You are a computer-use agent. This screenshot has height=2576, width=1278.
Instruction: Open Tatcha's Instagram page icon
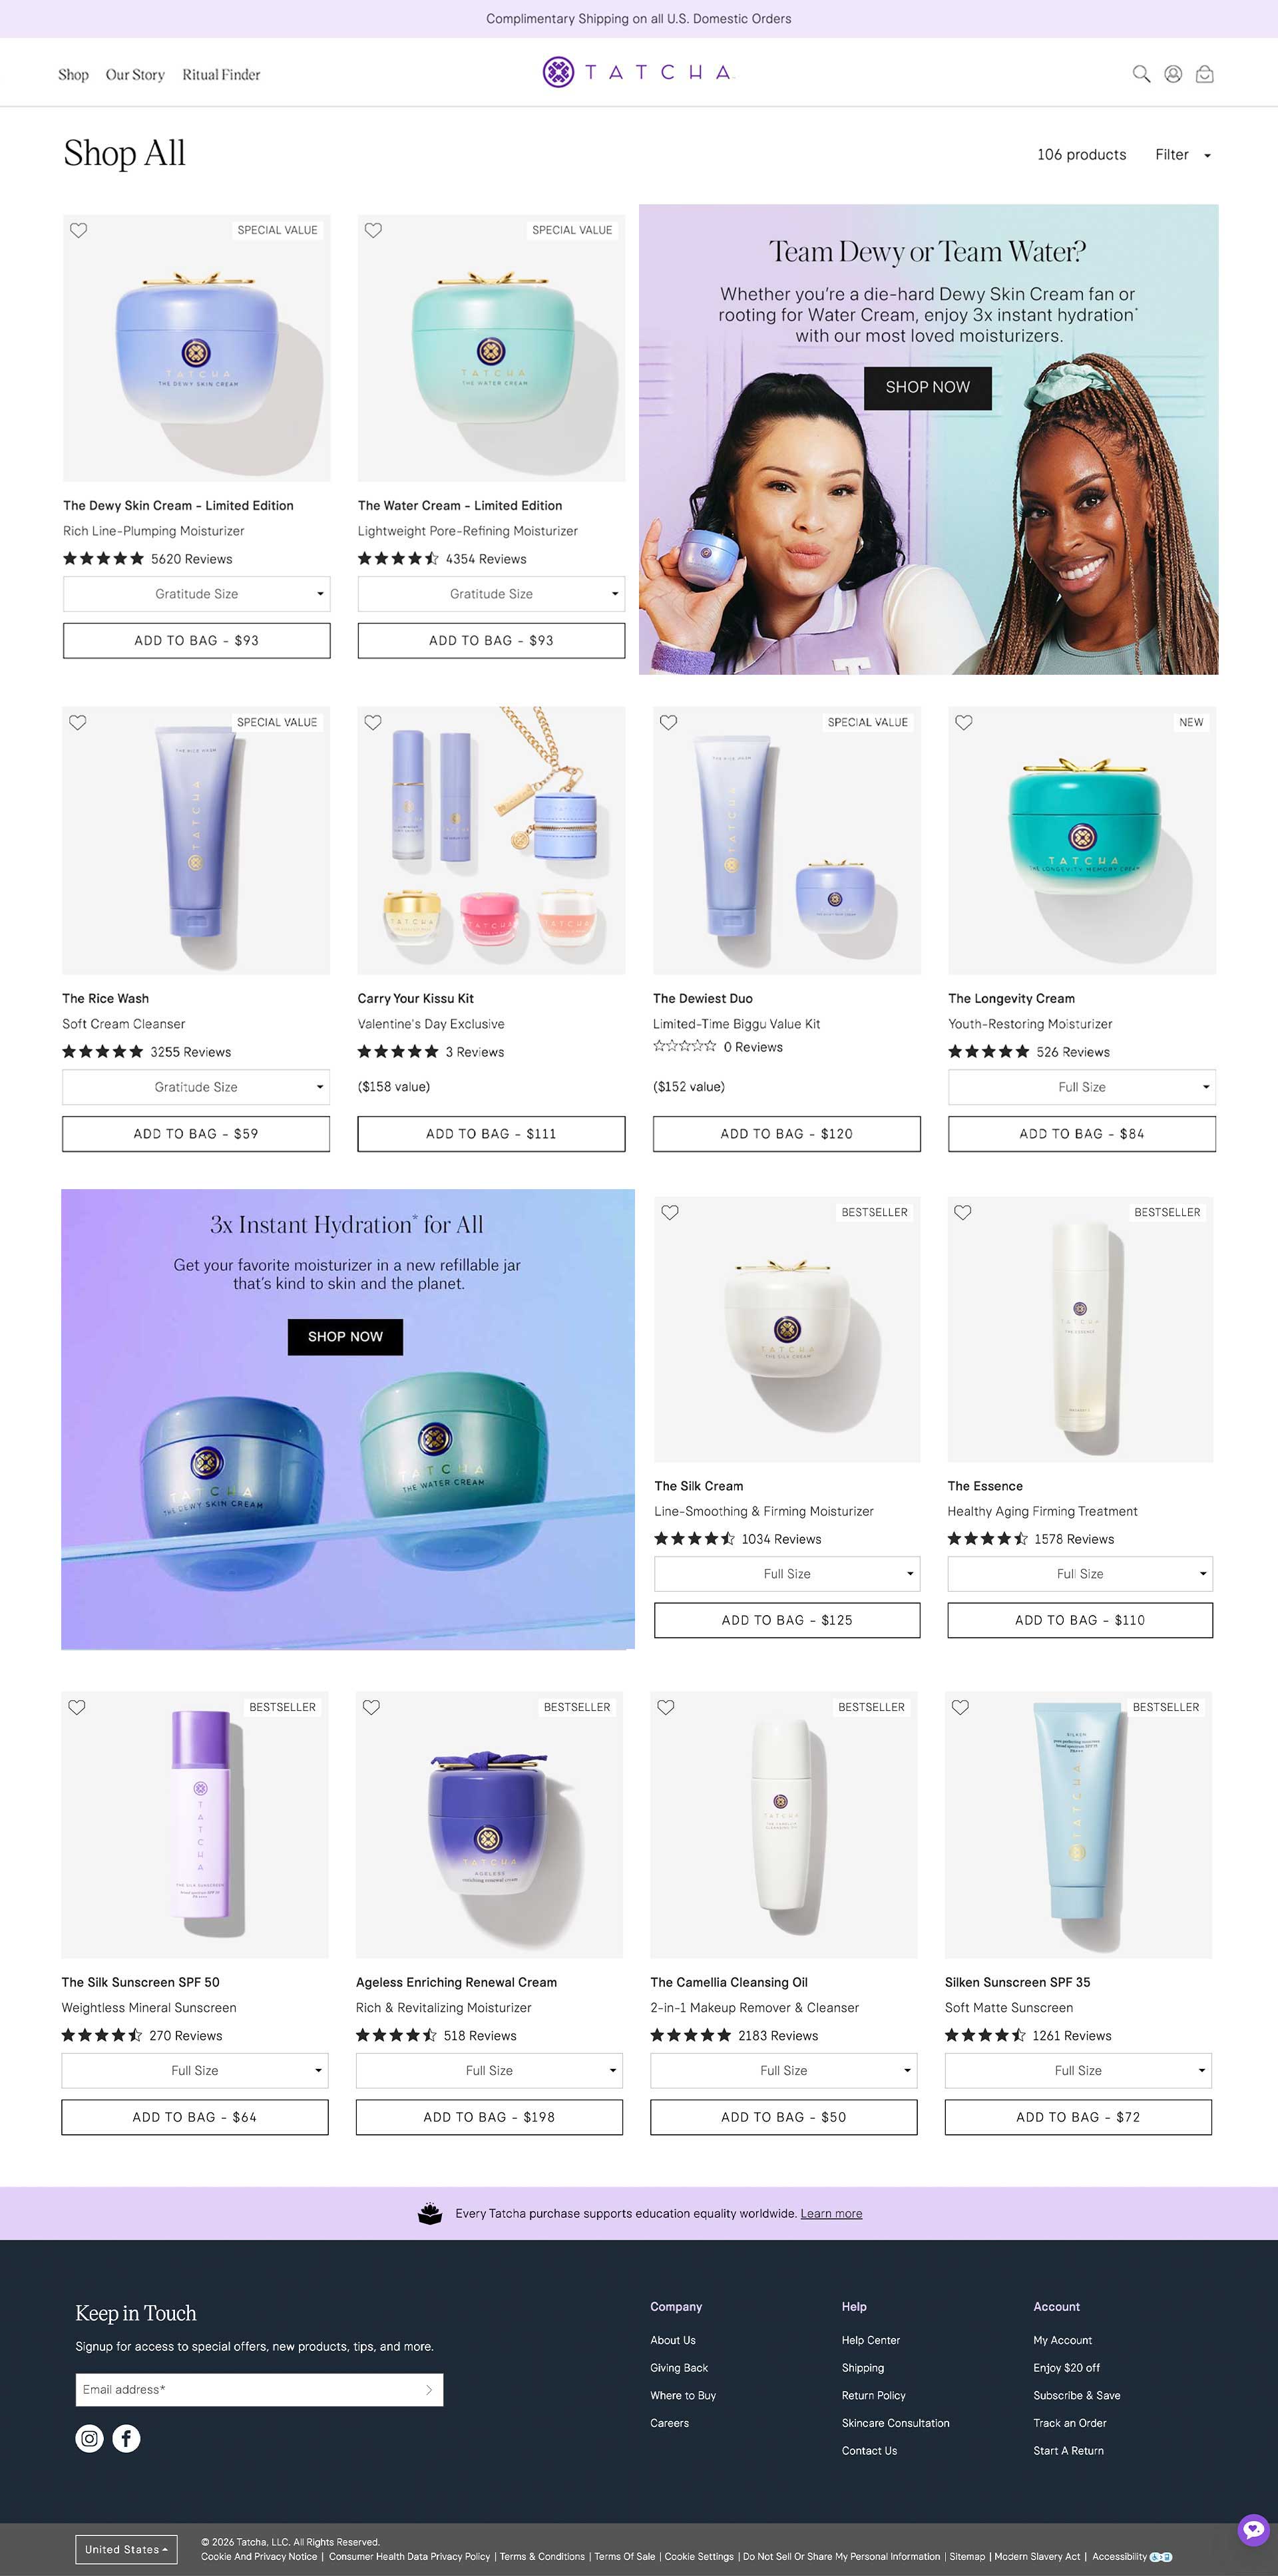point(90,2438)
